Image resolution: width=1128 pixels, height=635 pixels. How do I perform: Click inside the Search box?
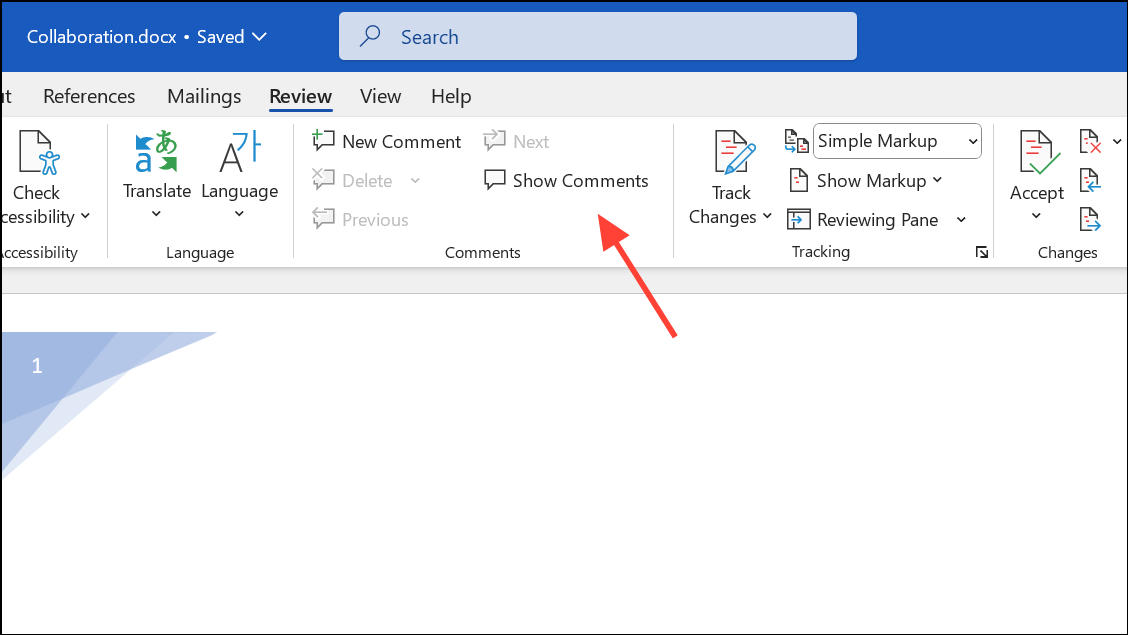click(597, 35)
